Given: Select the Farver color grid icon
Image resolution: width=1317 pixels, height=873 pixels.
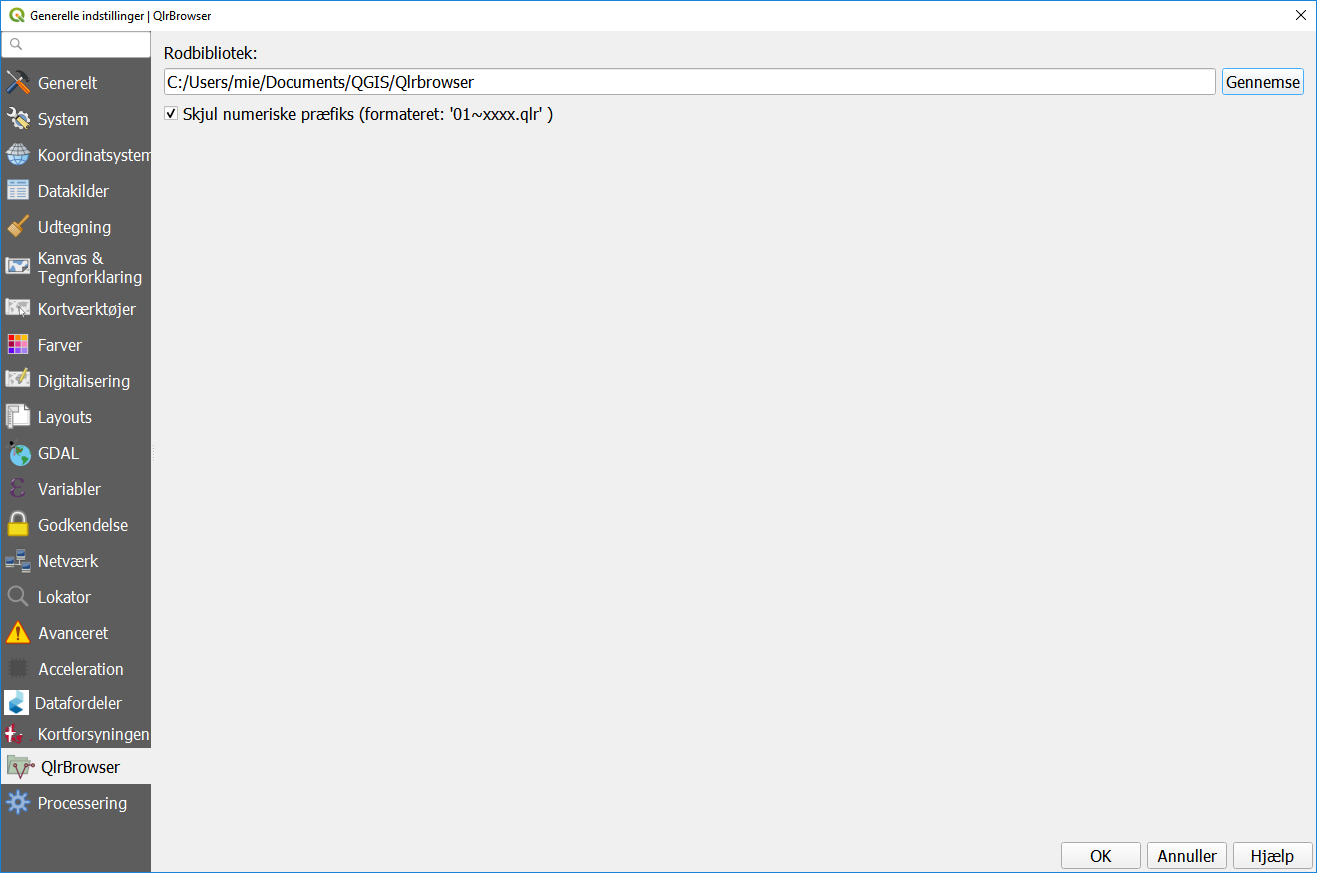Looking at the screenshot, I should point(18,345).
